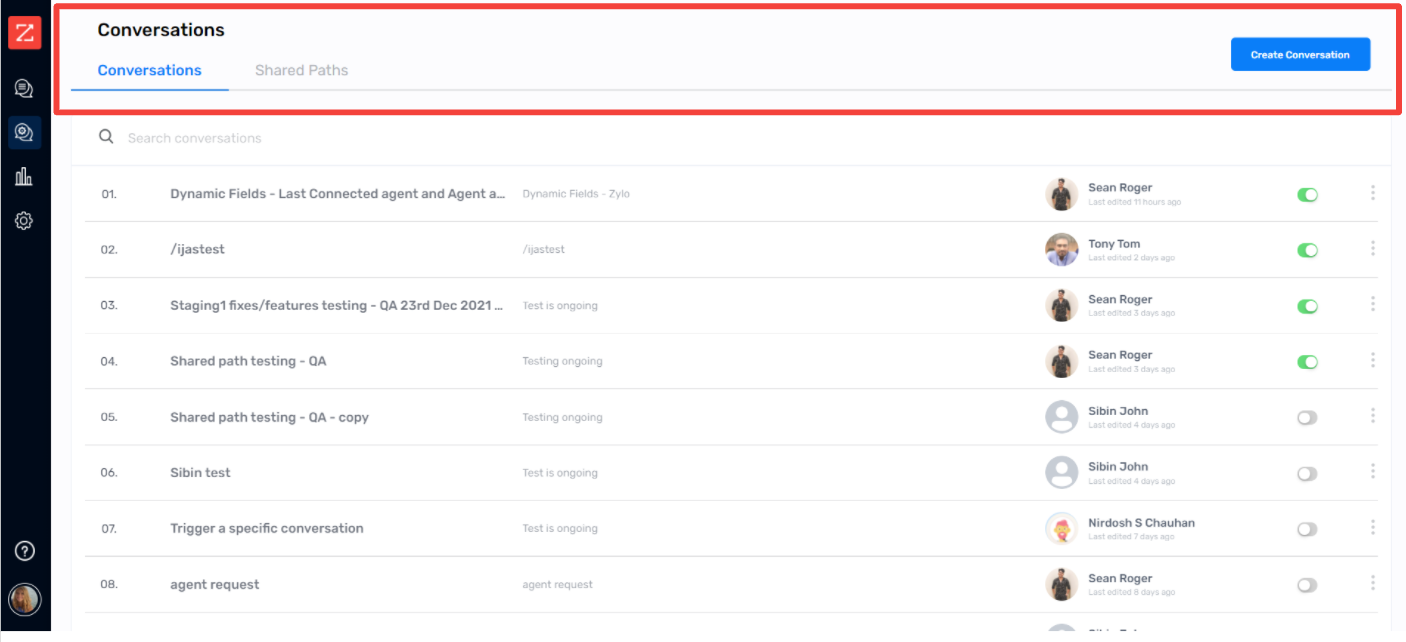Screen dimensions: 1406x642
Task: Turn off the Shared path testing - QA toggle
Action: click(x=1307, y=362)
